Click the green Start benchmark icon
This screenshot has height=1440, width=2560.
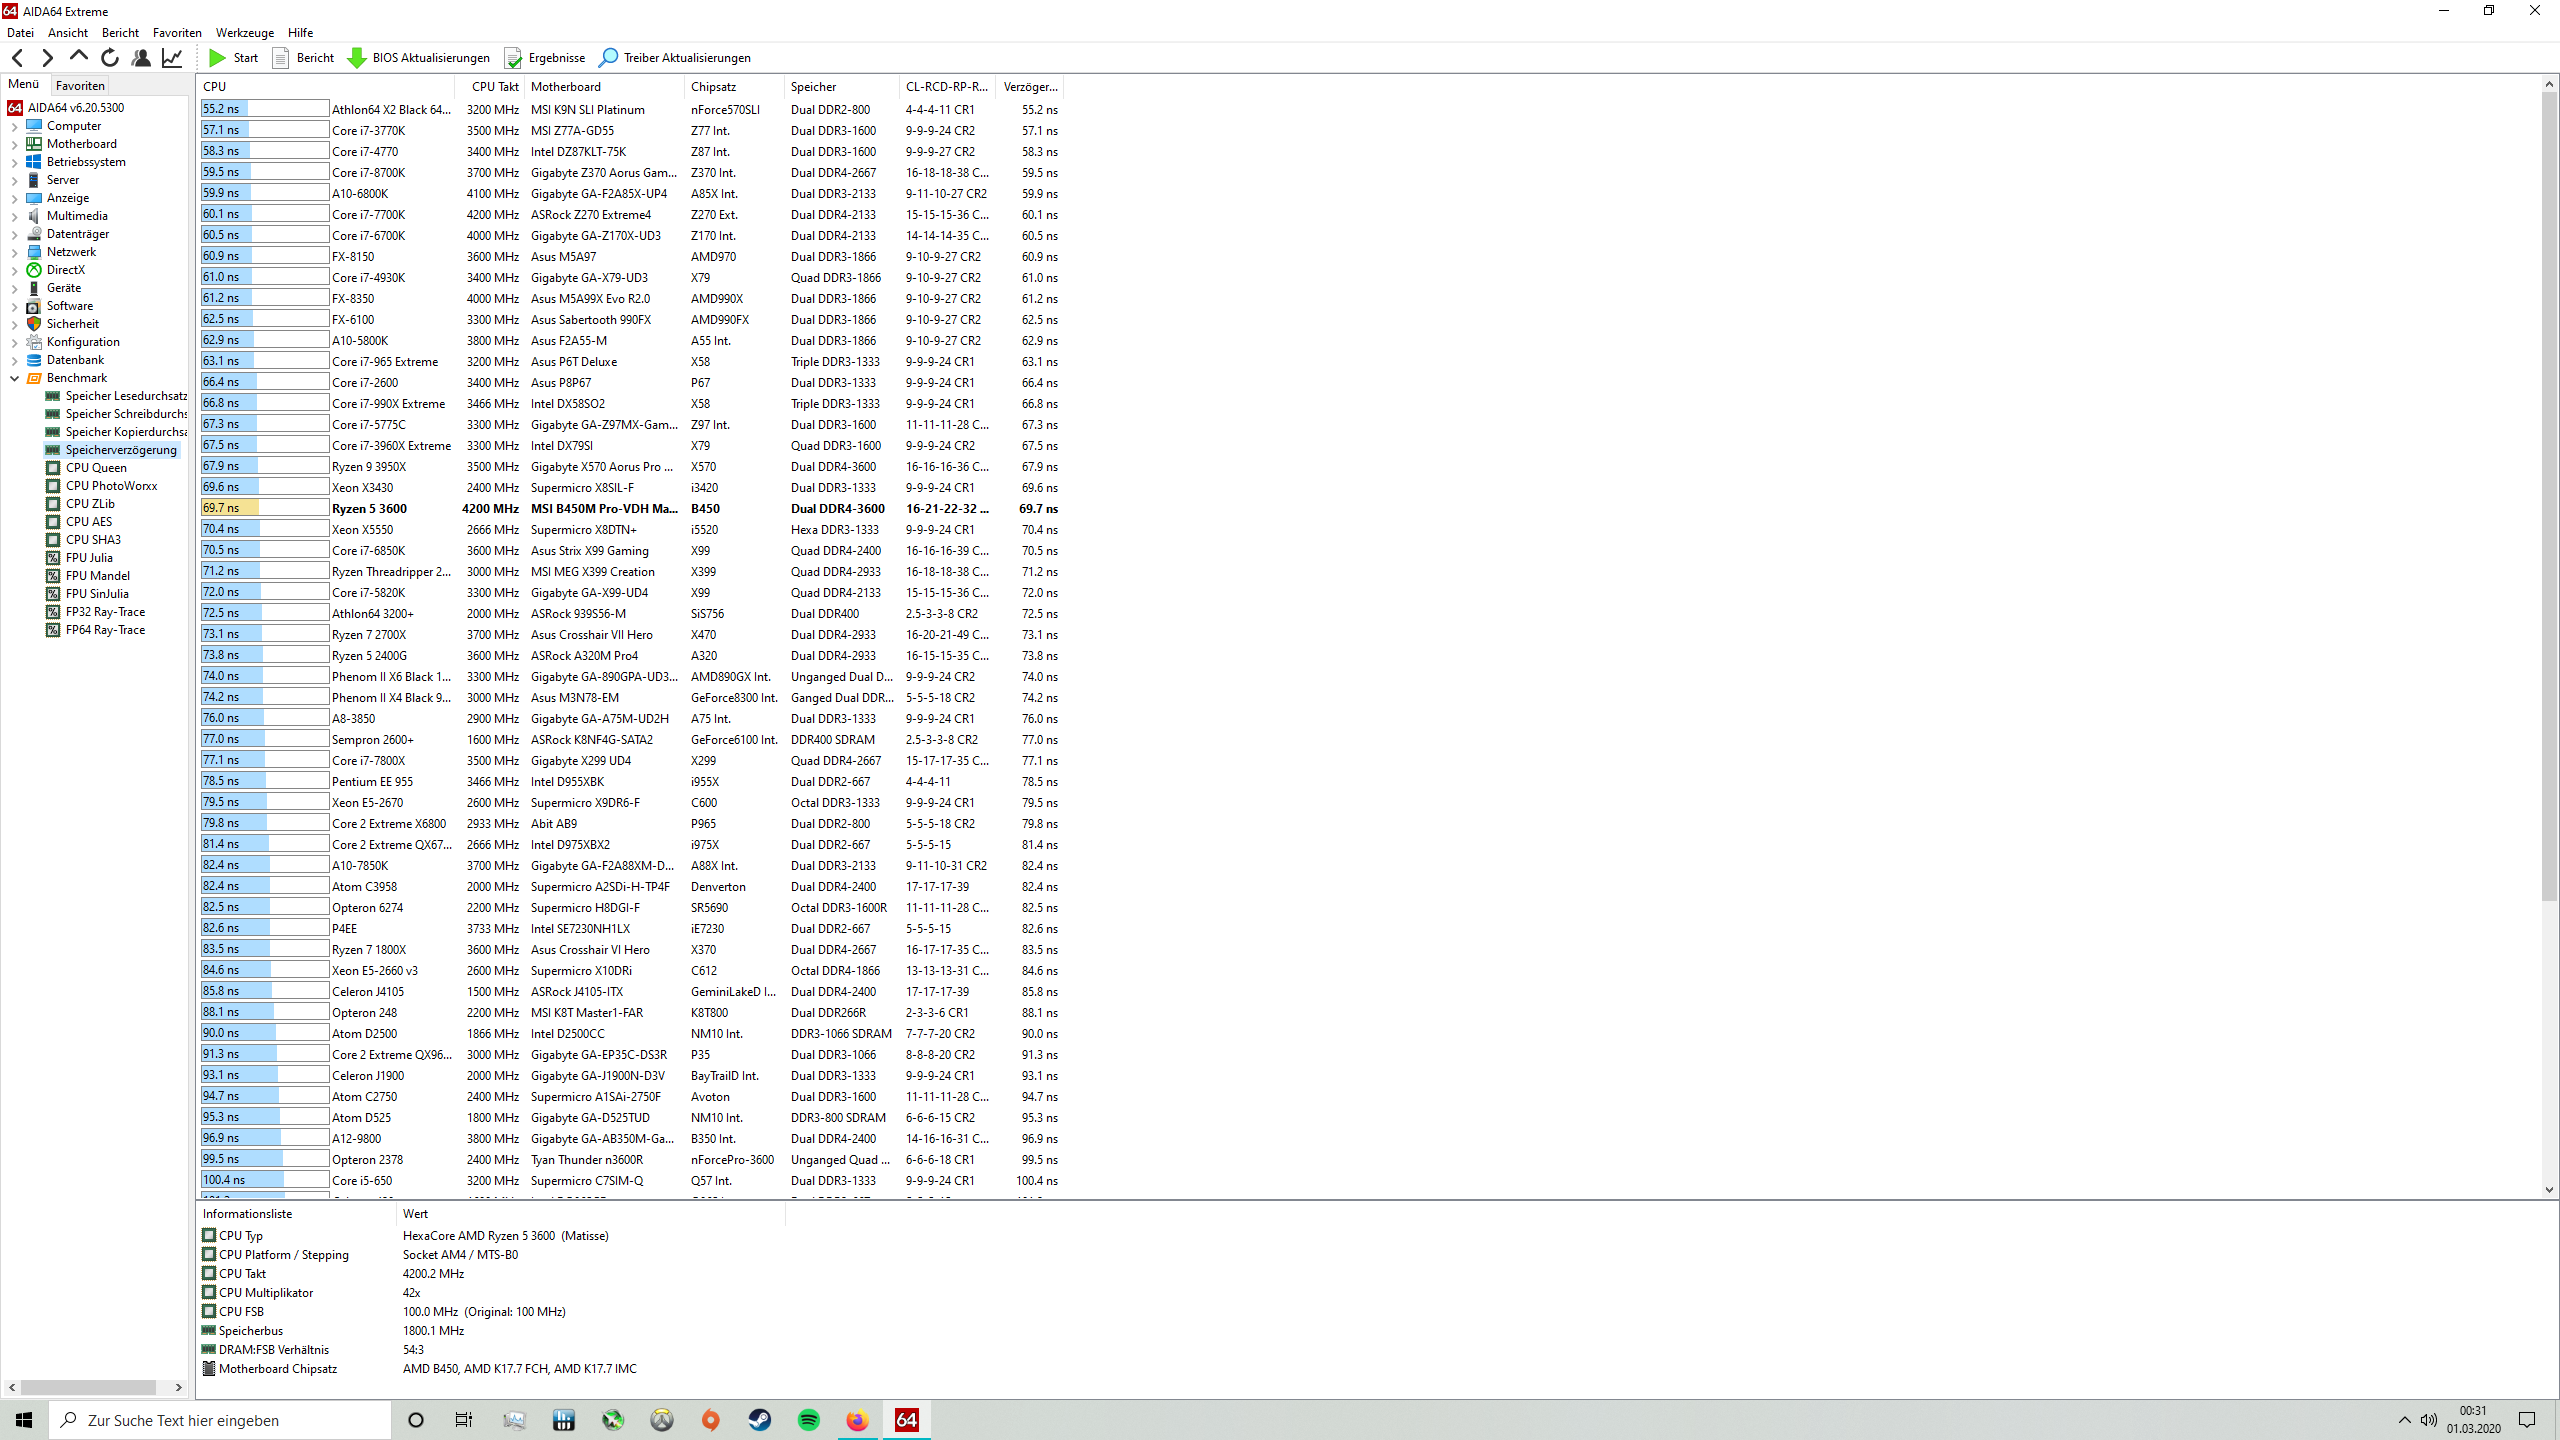[217, 58]
